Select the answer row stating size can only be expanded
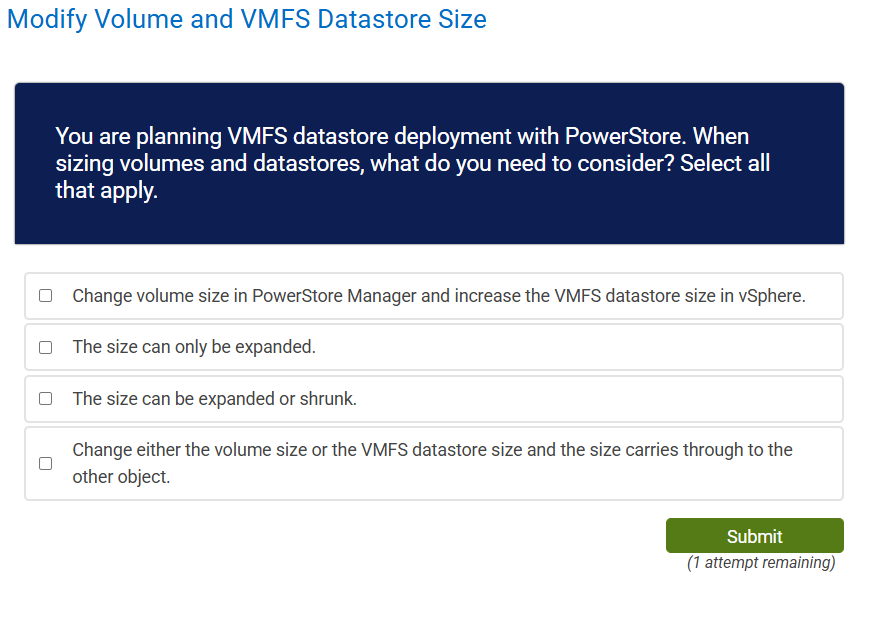Image resolution: width=869 pixels, height=622 pixels. coord(433,347)
